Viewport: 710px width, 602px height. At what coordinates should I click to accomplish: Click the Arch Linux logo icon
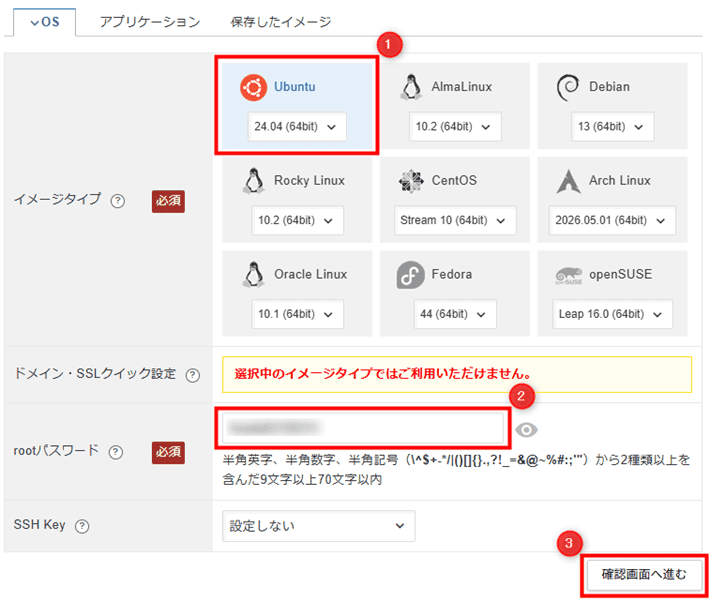click(x=568, y=181)
